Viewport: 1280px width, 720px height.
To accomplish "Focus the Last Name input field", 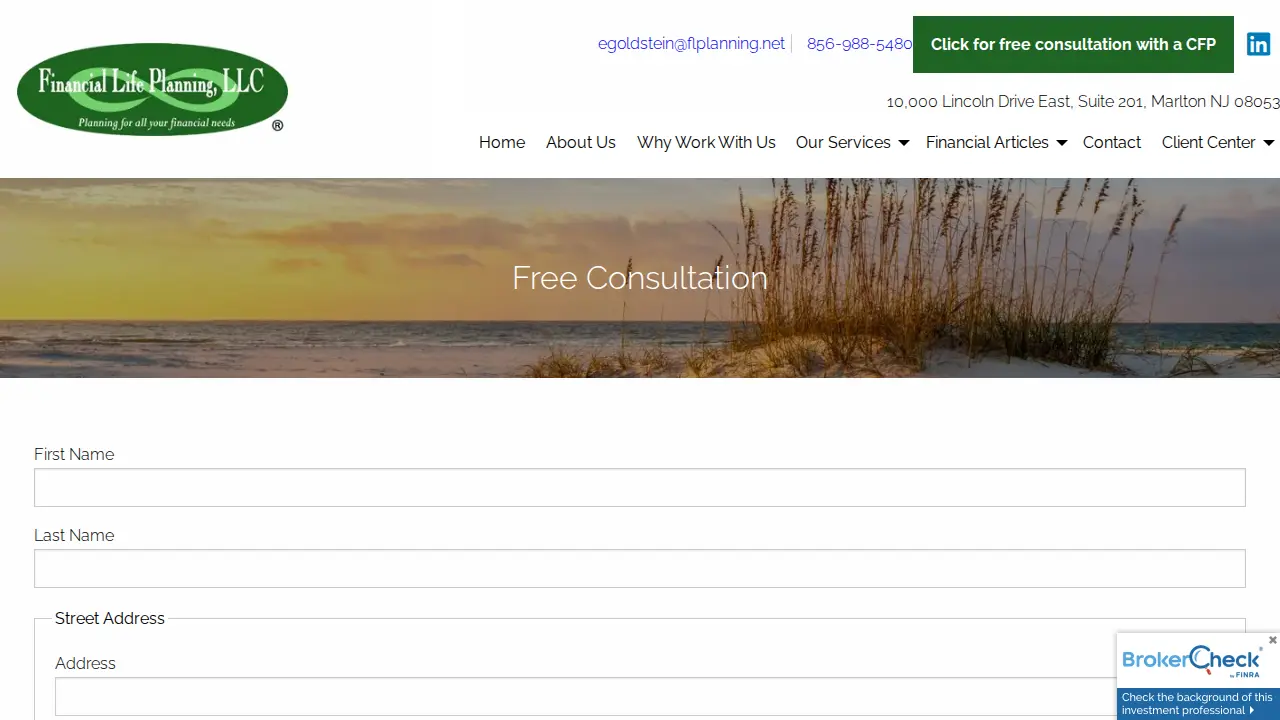I will (640, 569).
